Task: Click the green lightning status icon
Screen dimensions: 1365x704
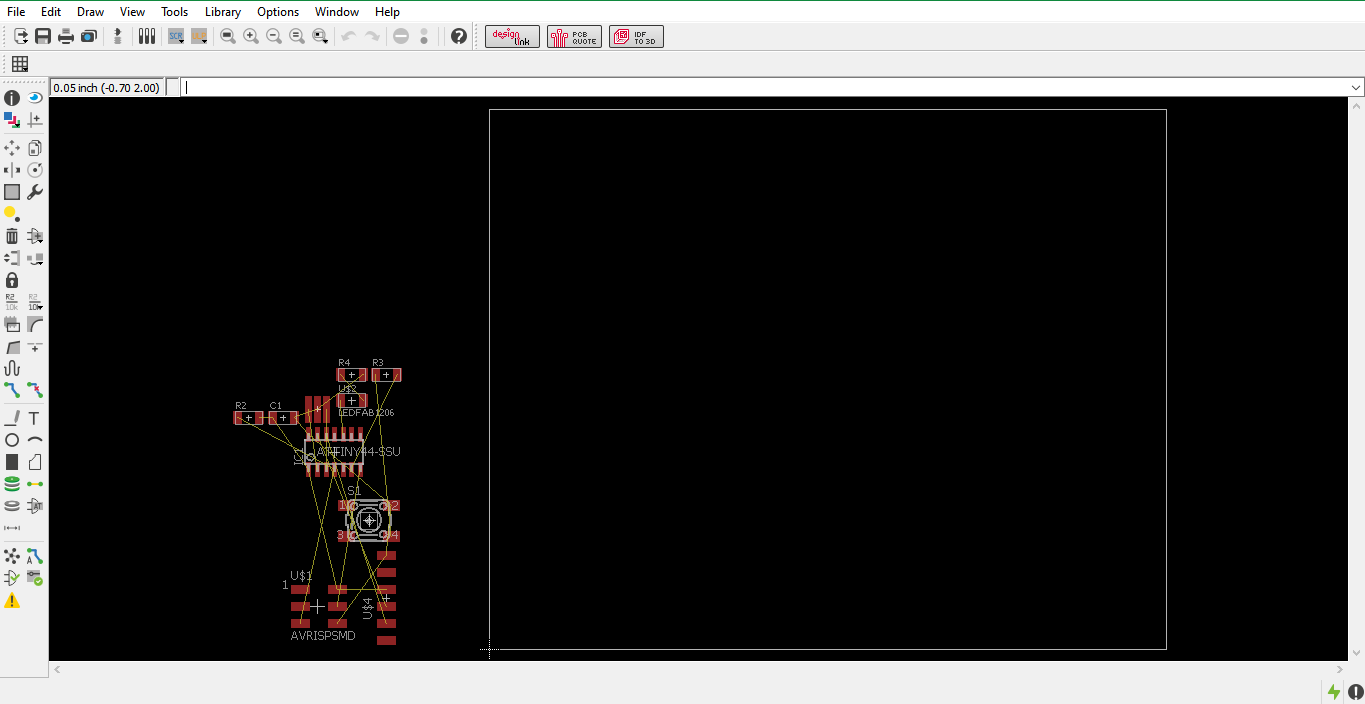Action: [x=1334, y=691]
